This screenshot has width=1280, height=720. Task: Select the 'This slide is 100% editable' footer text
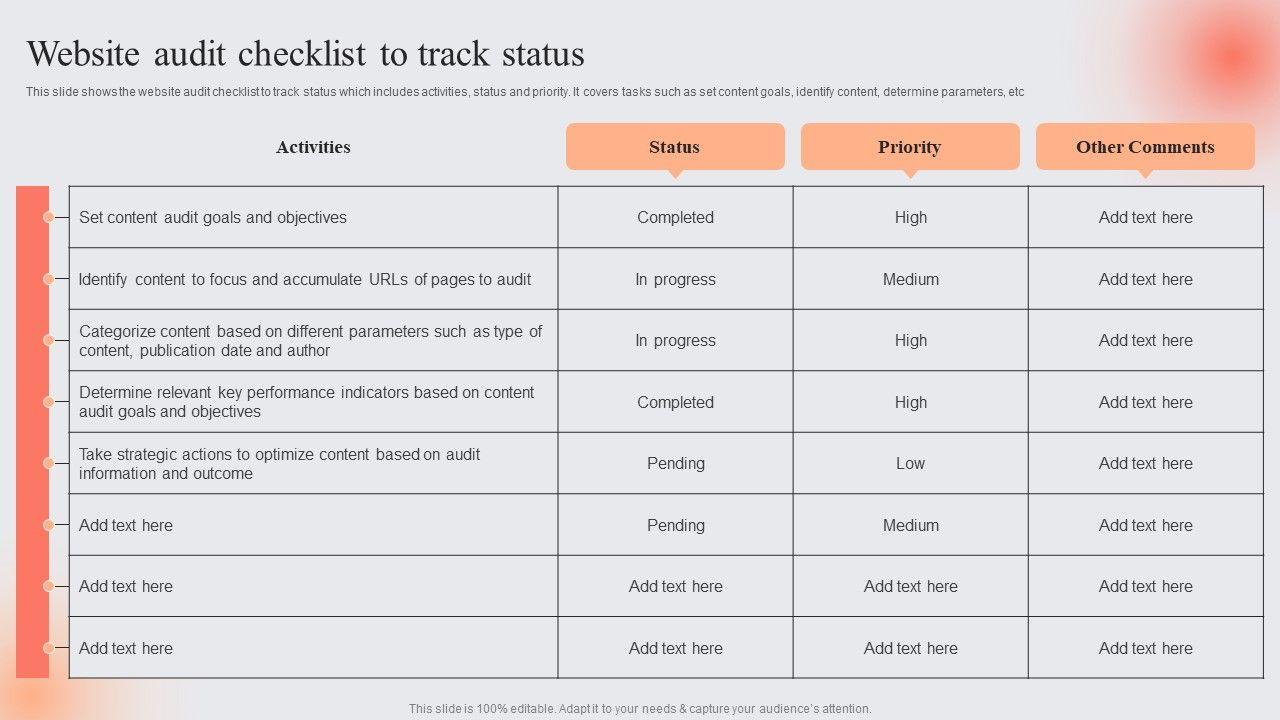pyautogui.click(x=640, y=708)
